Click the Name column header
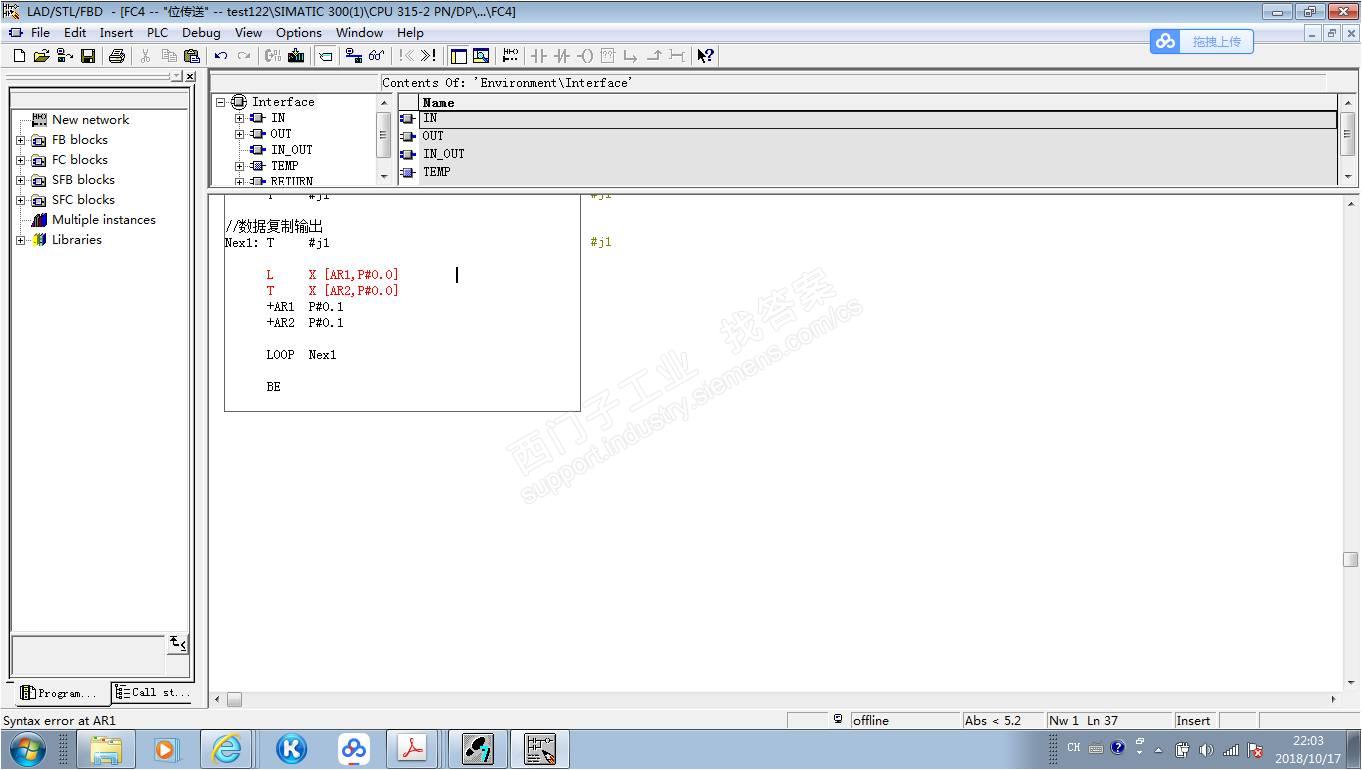1362x770 pixels. point(878,102)
